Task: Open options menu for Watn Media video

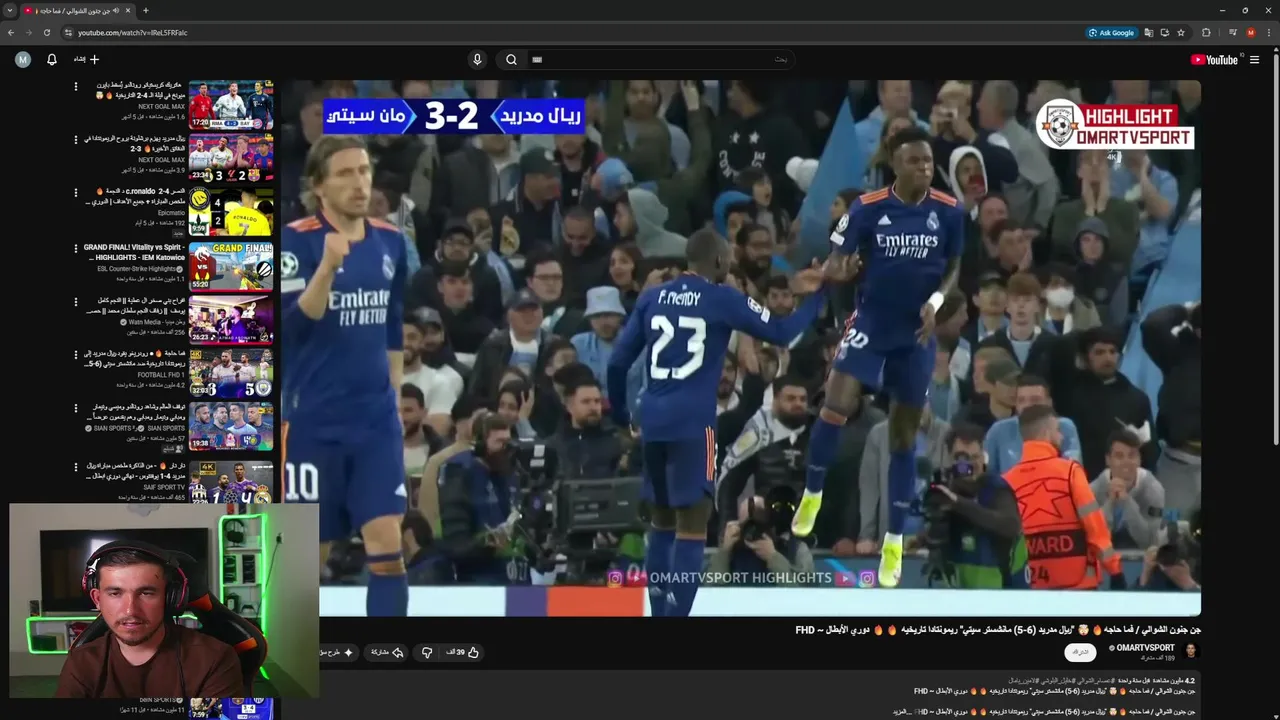Action: pos(75,301)
